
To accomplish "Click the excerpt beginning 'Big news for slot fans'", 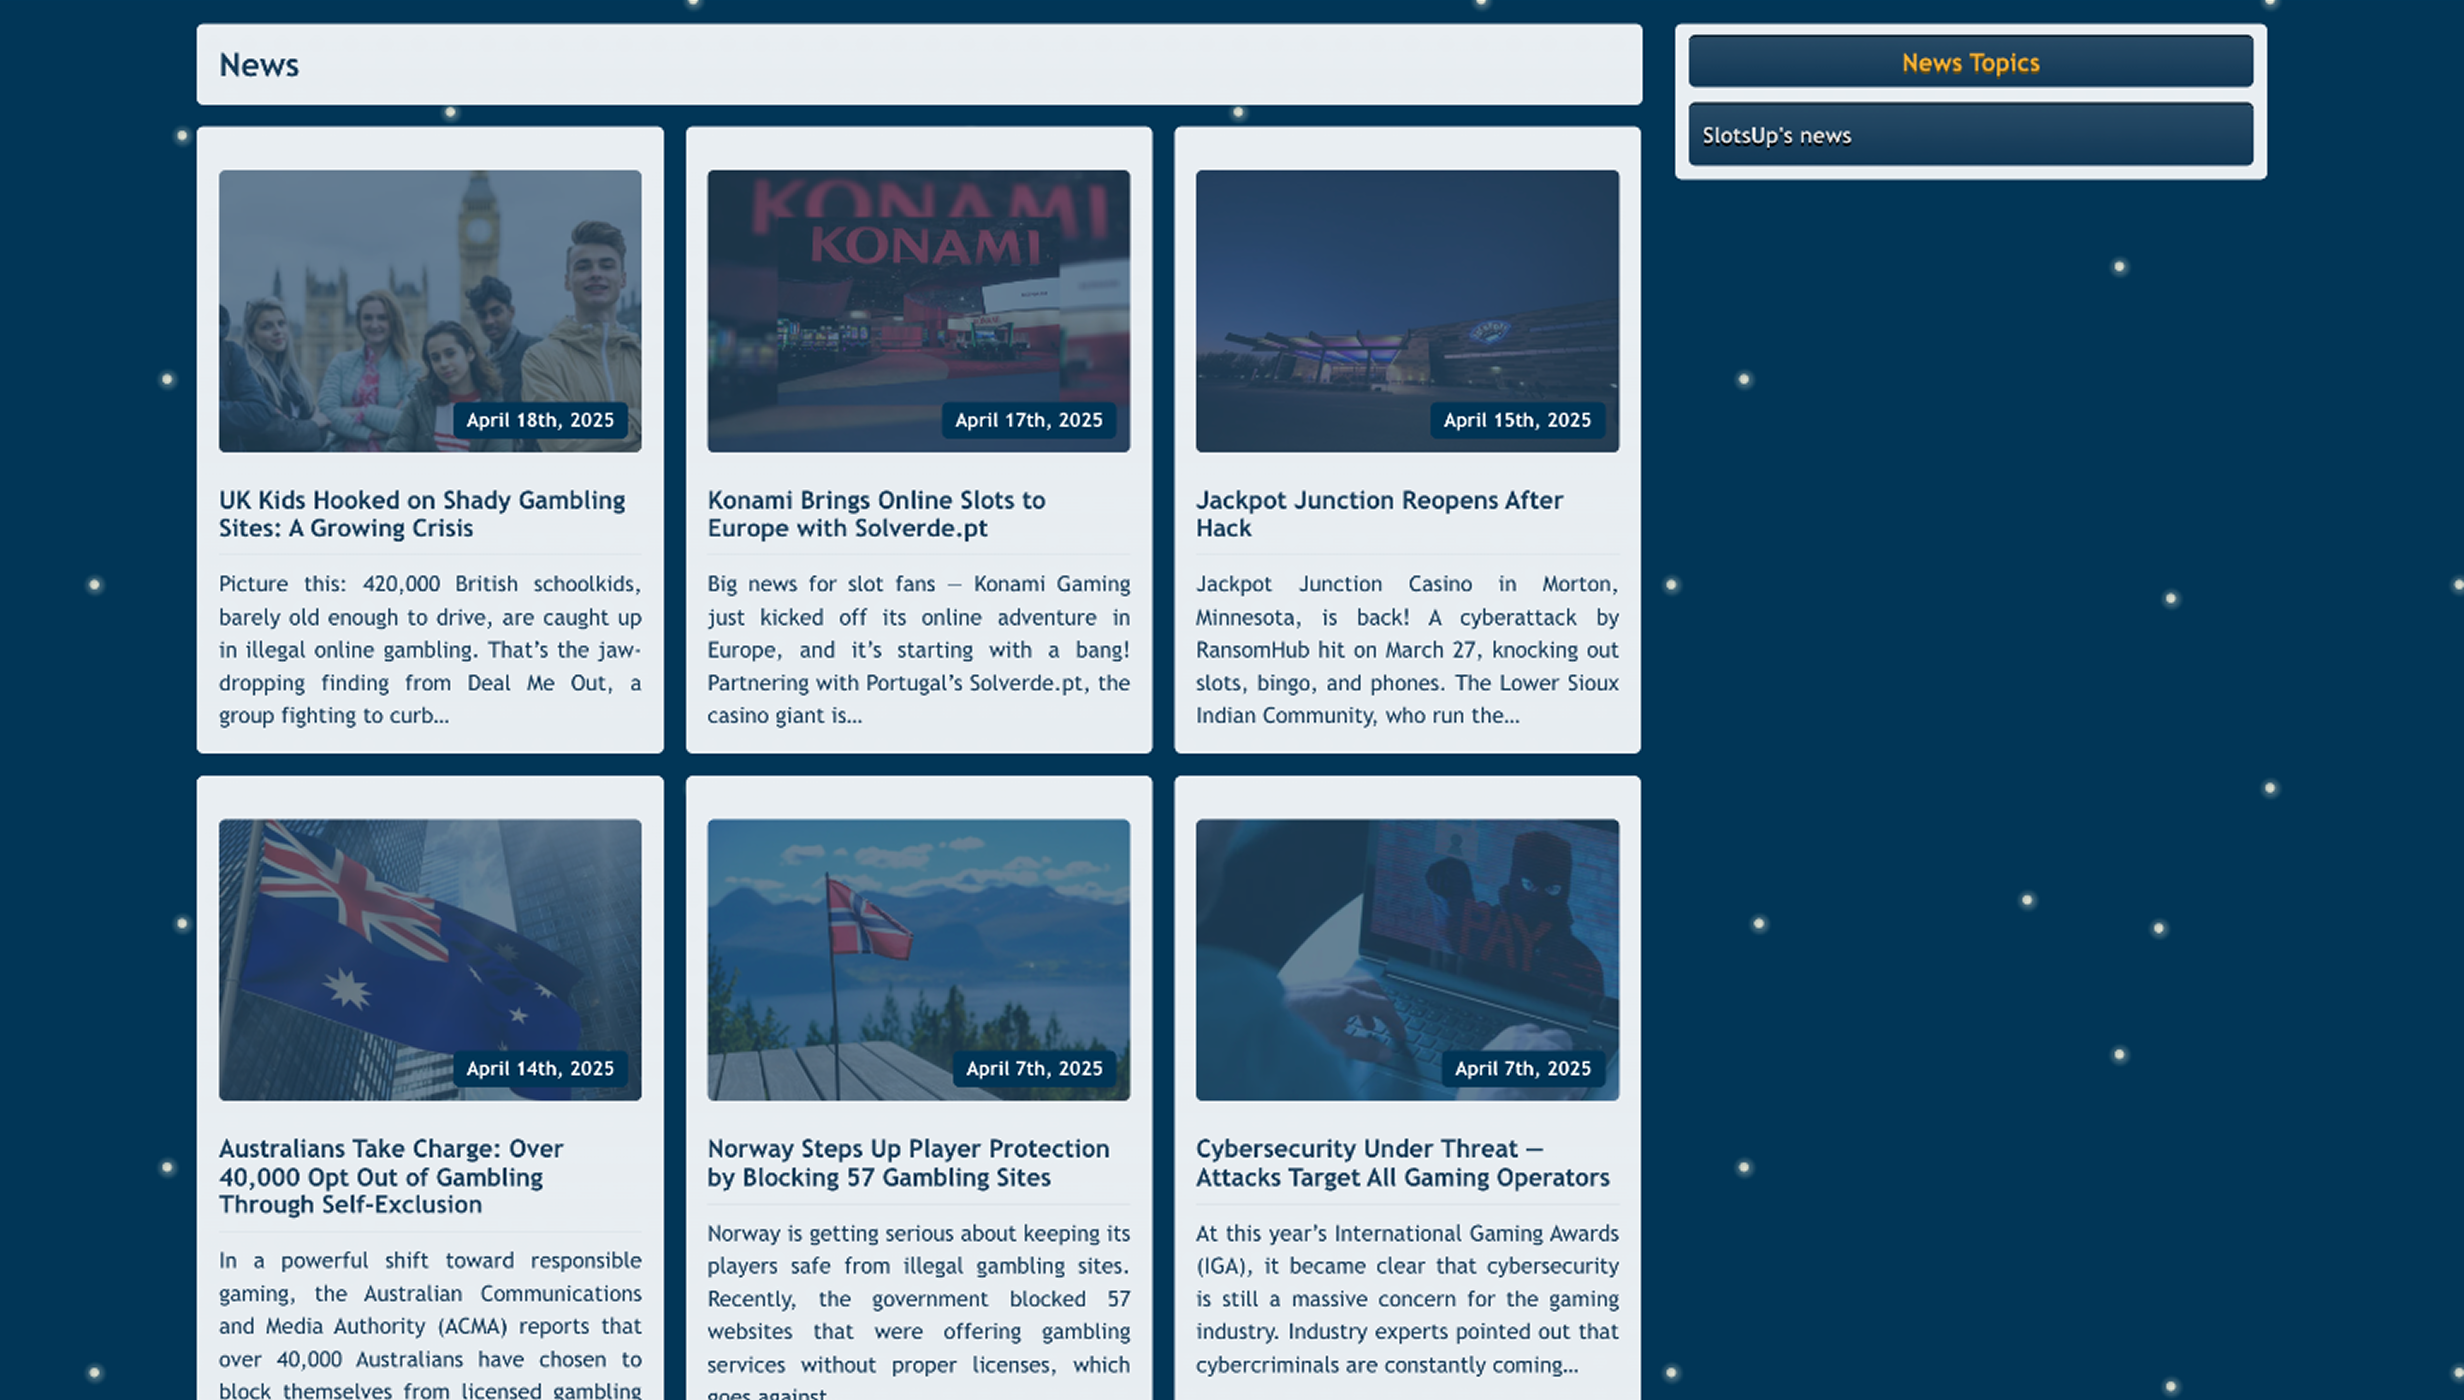I will click(918, 649).
